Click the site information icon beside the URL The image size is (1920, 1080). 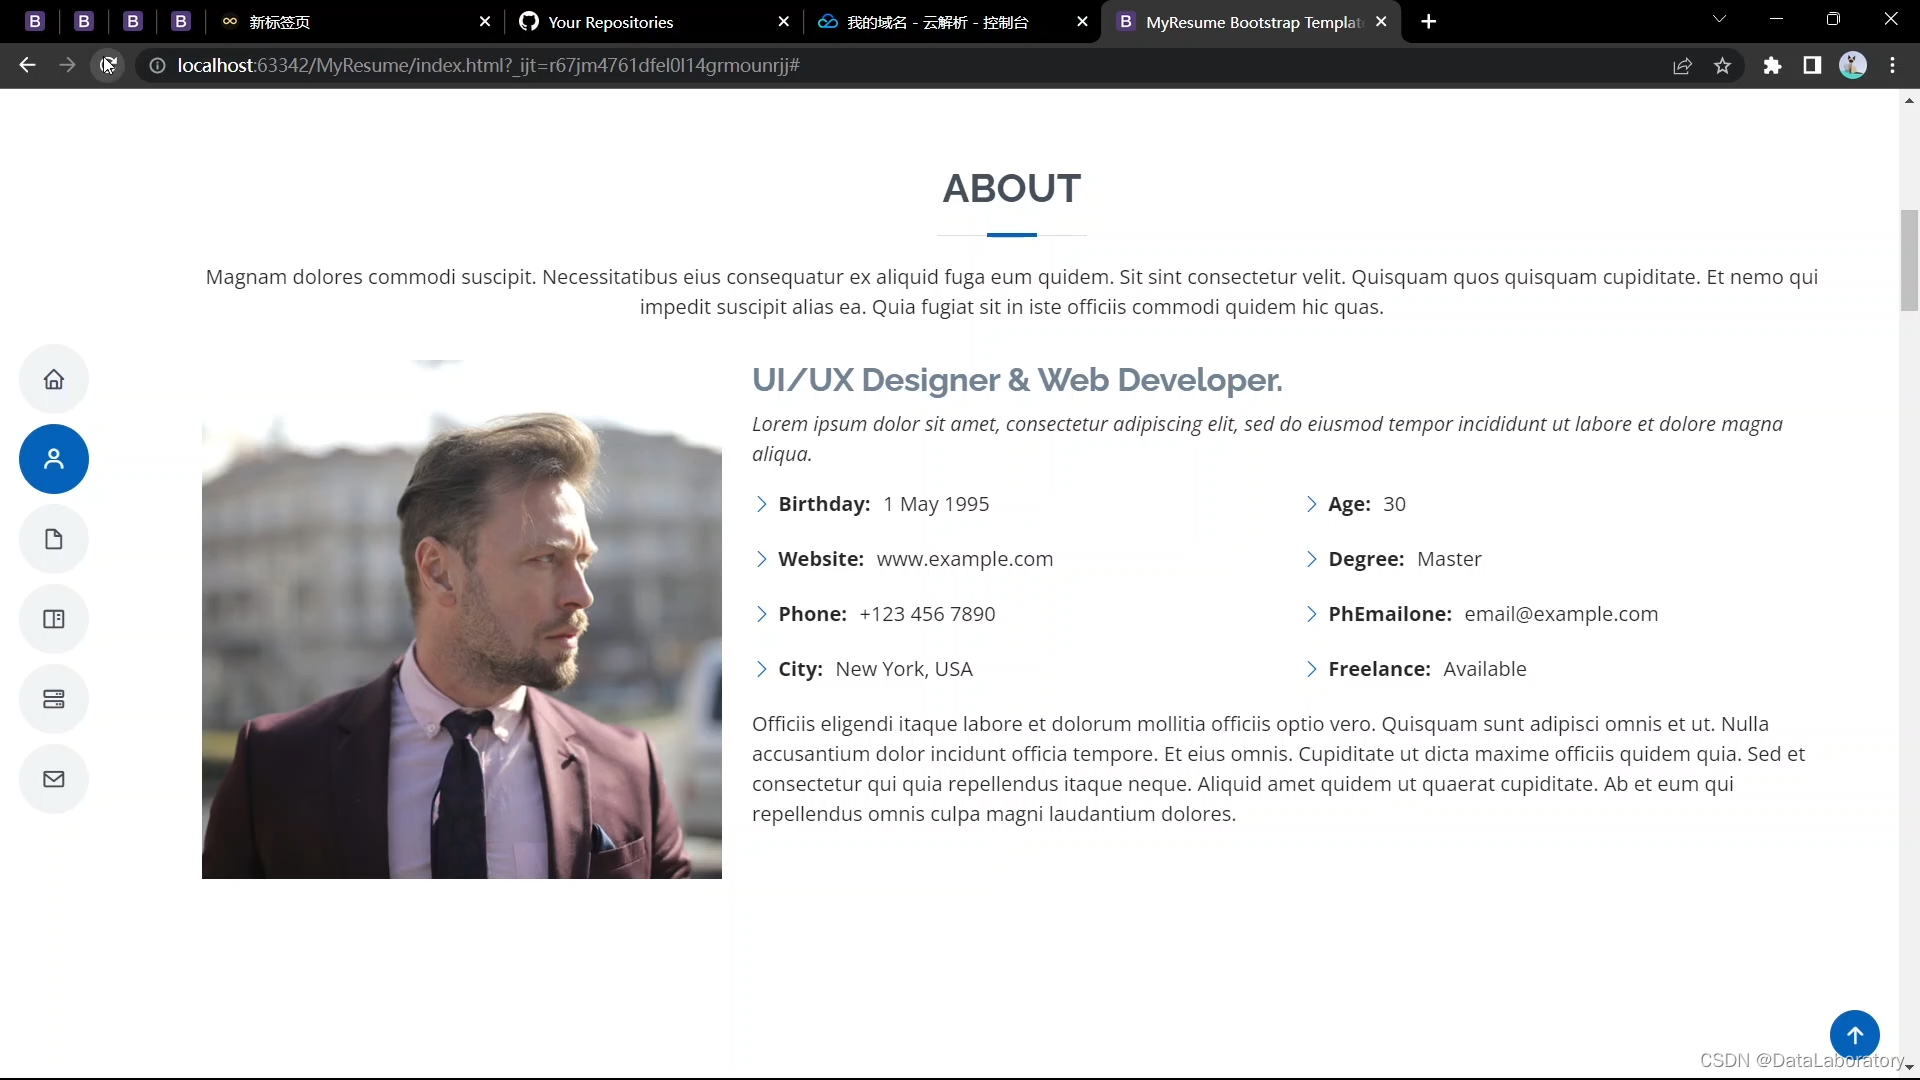point(157,66)
